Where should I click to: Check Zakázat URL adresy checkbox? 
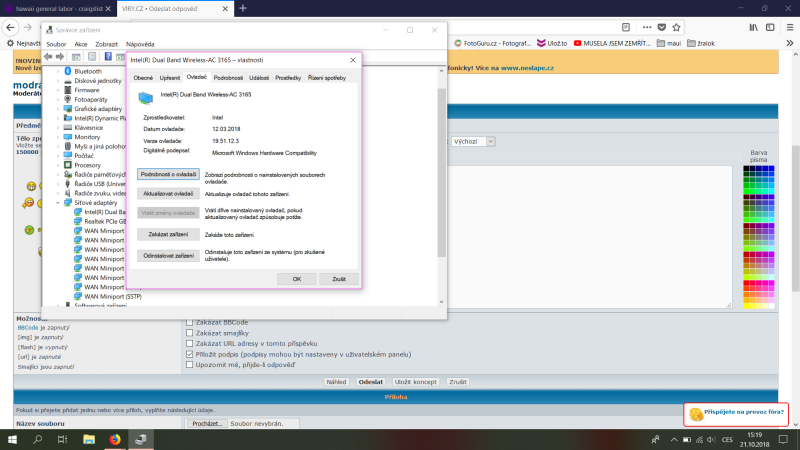coord(189,344)
